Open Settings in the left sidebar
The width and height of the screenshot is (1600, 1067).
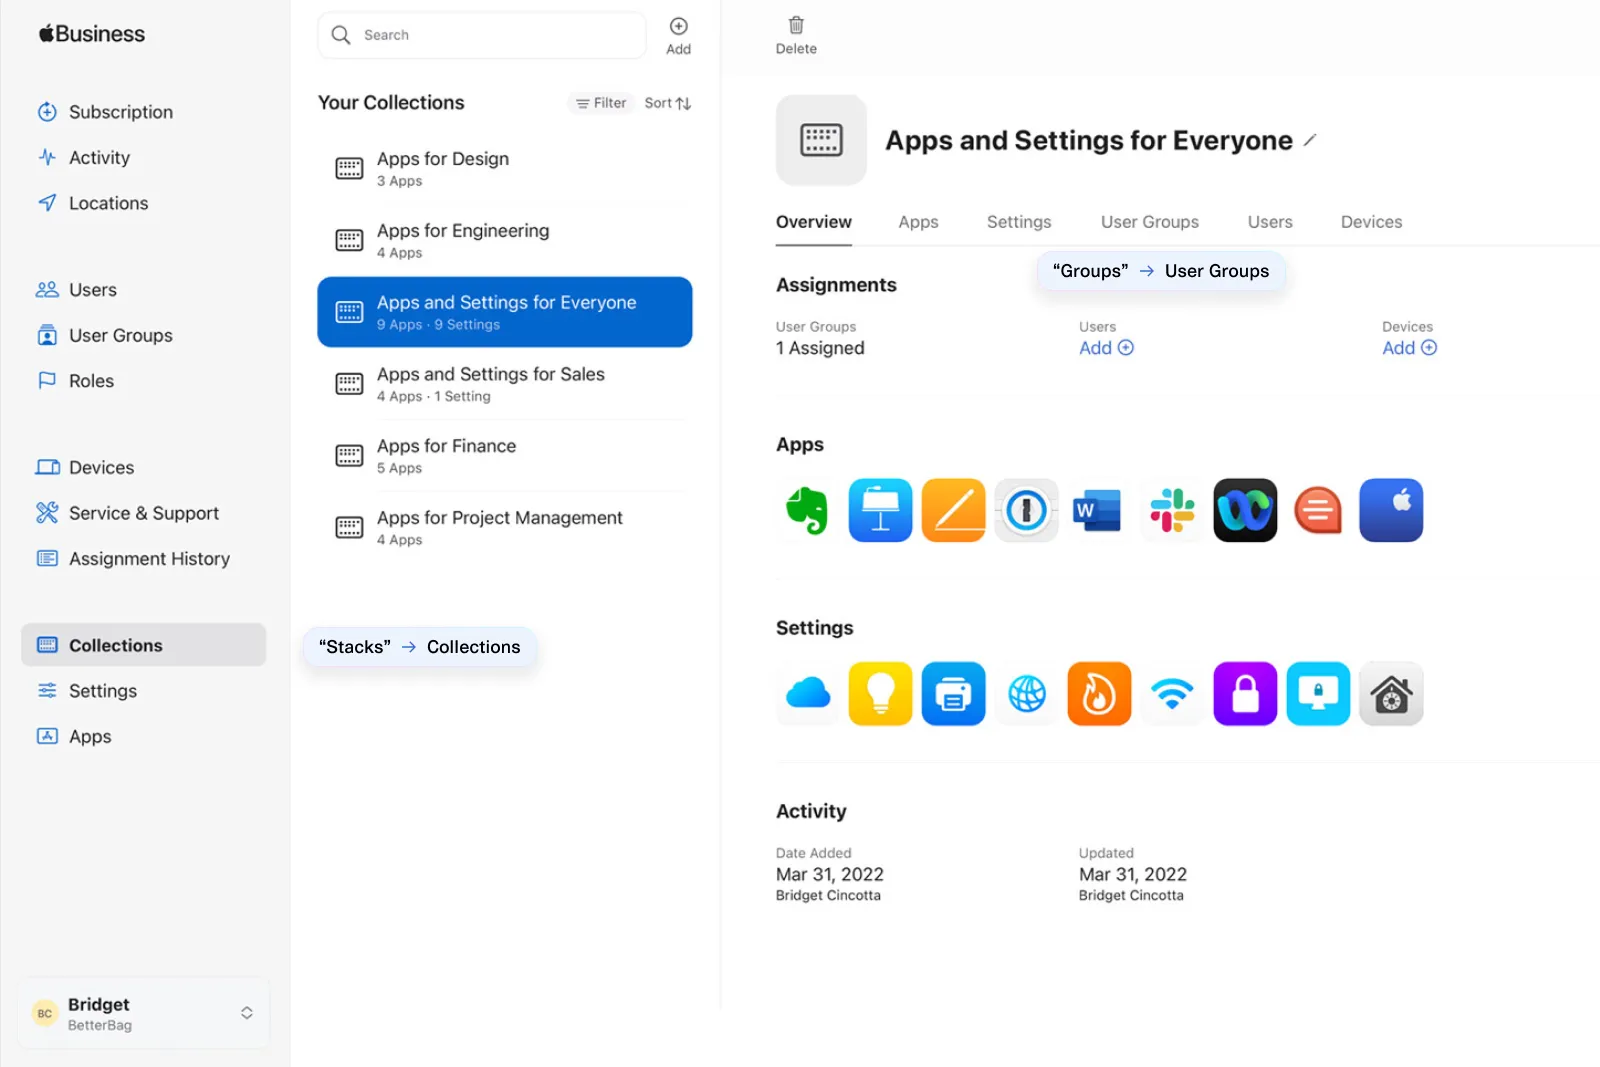(x=87, y=691)
